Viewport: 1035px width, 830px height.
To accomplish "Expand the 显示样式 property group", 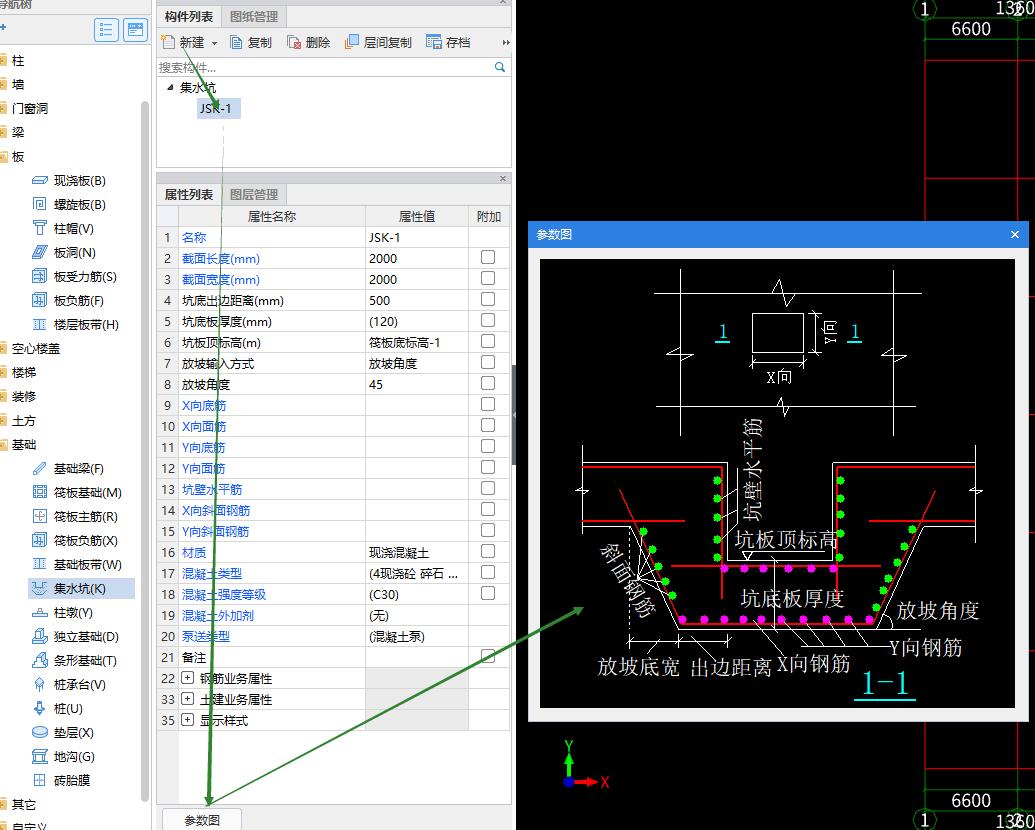I will [187, 720].
